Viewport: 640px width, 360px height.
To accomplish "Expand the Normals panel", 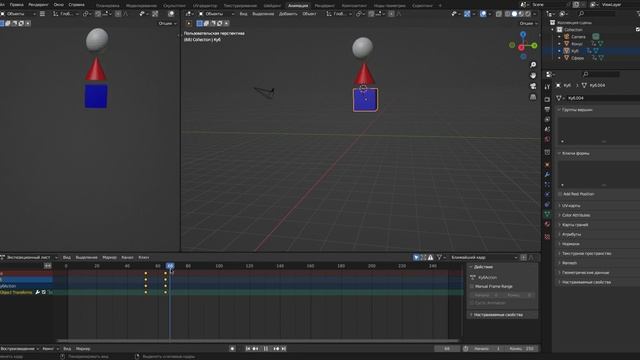I will click(569, 244).
